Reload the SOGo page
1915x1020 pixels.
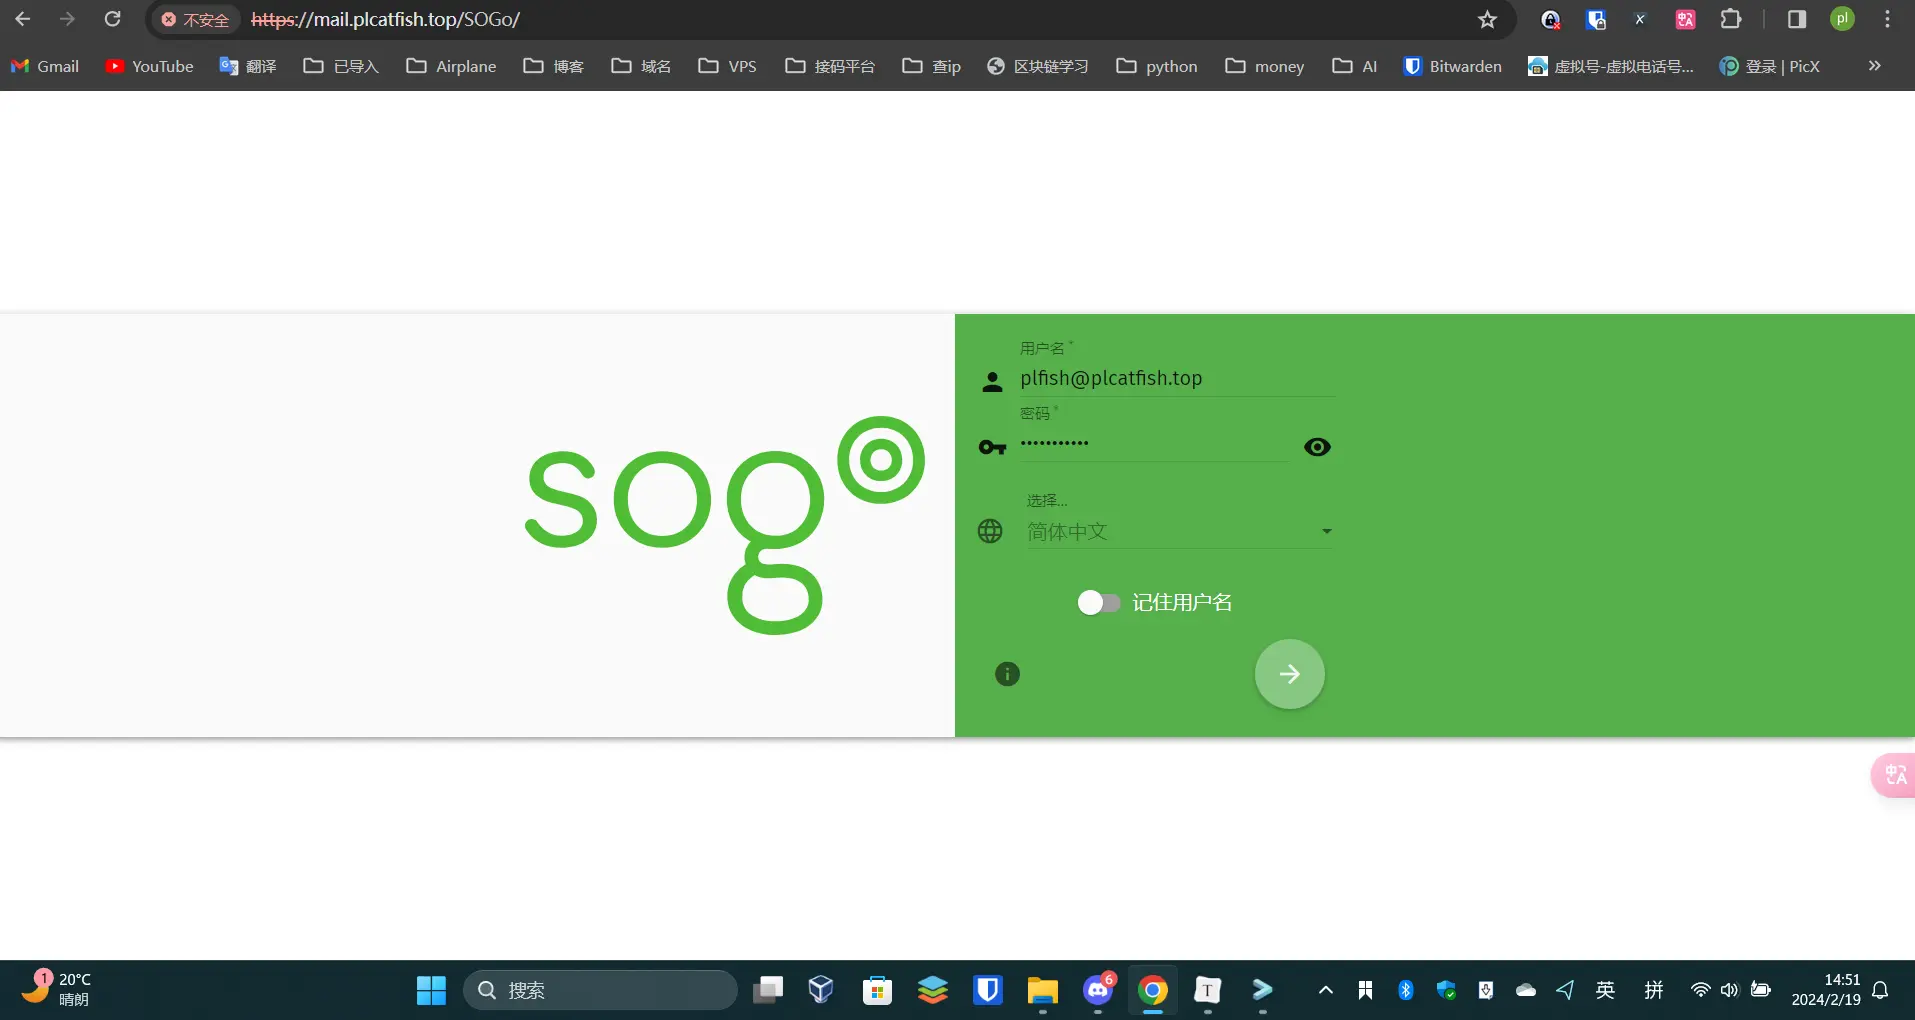click(x=113, y=19)
